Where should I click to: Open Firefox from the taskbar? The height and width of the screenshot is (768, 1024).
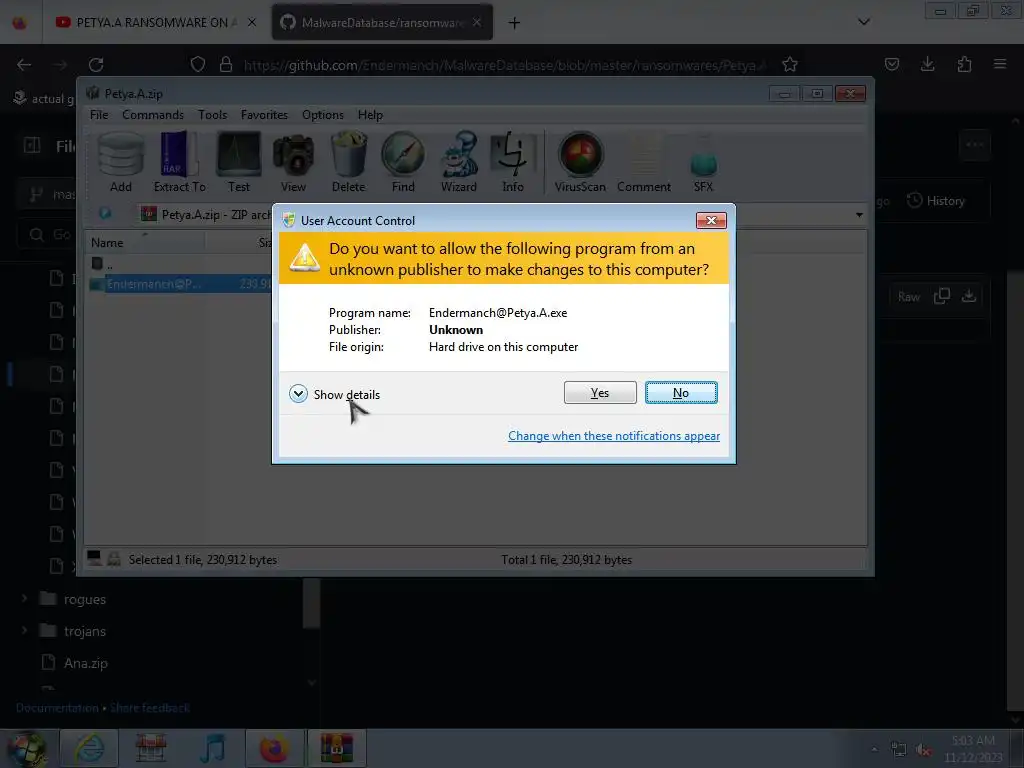click(274, 748)
